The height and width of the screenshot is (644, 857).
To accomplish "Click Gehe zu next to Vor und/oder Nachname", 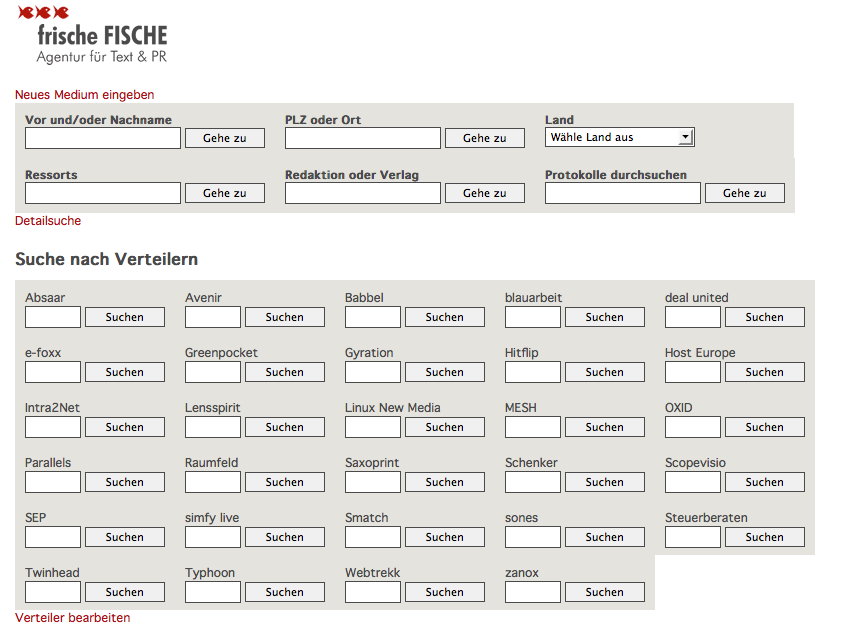I will point(225,138).
